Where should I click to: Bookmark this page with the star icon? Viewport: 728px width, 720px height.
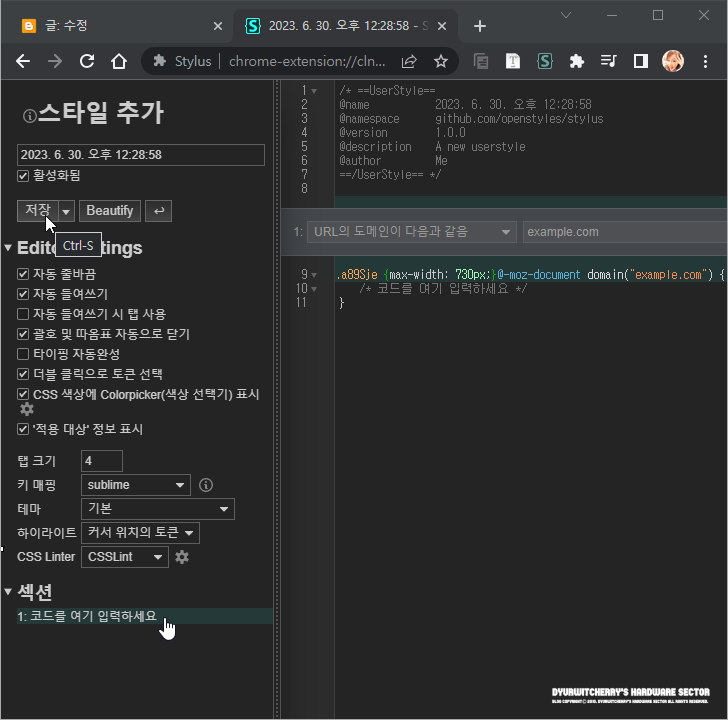point(441,61)
